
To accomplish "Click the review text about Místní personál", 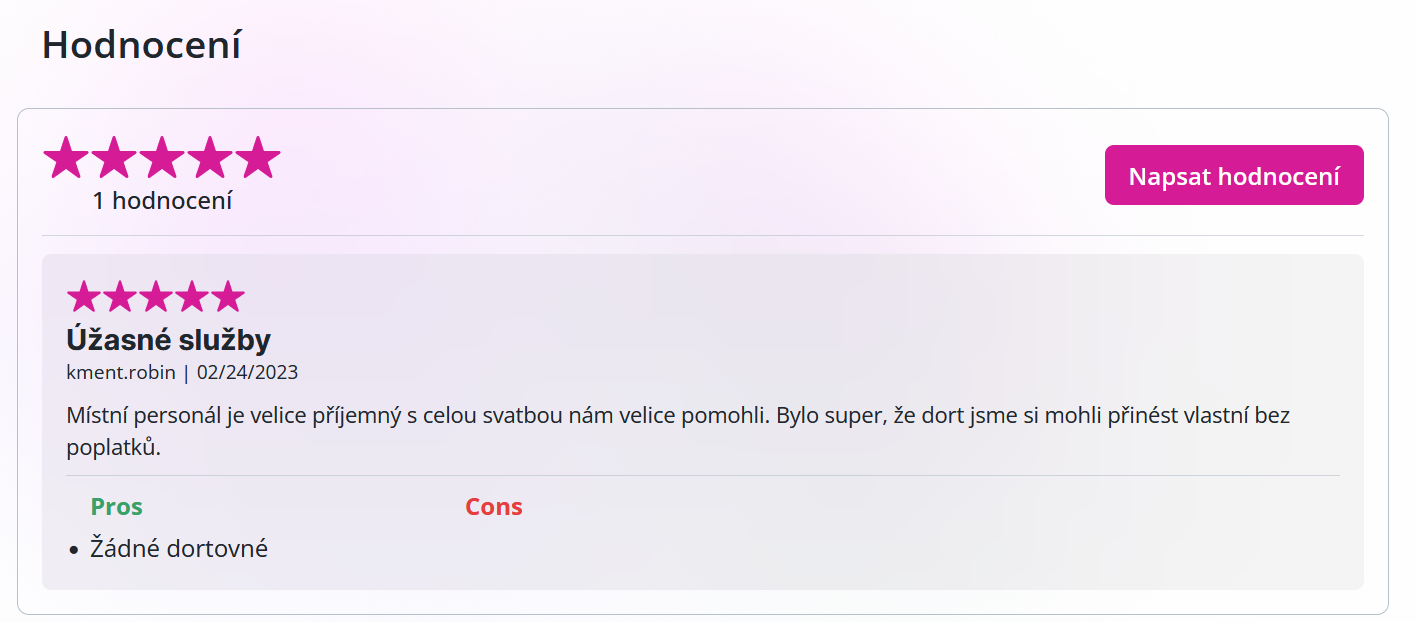I will pyautogui.click(x=678, y=431).
